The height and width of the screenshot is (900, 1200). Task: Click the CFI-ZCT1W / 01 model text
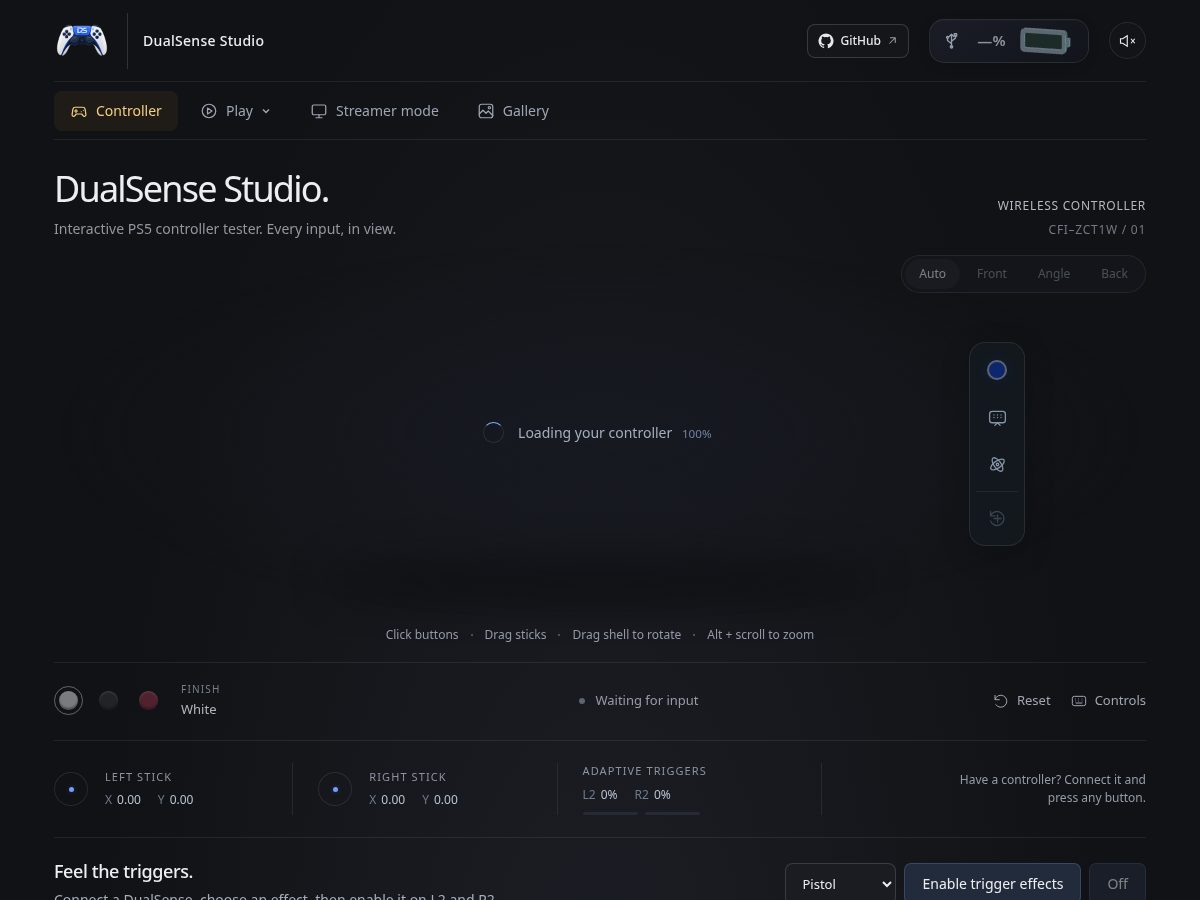1097,230
